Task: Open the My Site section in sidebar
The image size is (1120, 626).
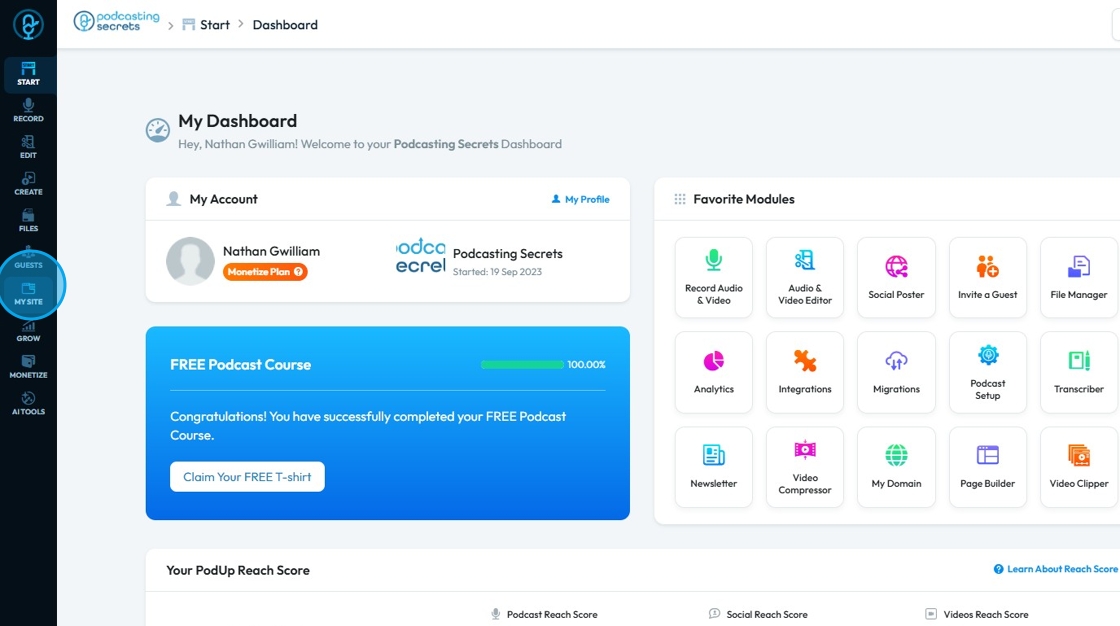Action: pyautogui.click(x=29, y=294)
